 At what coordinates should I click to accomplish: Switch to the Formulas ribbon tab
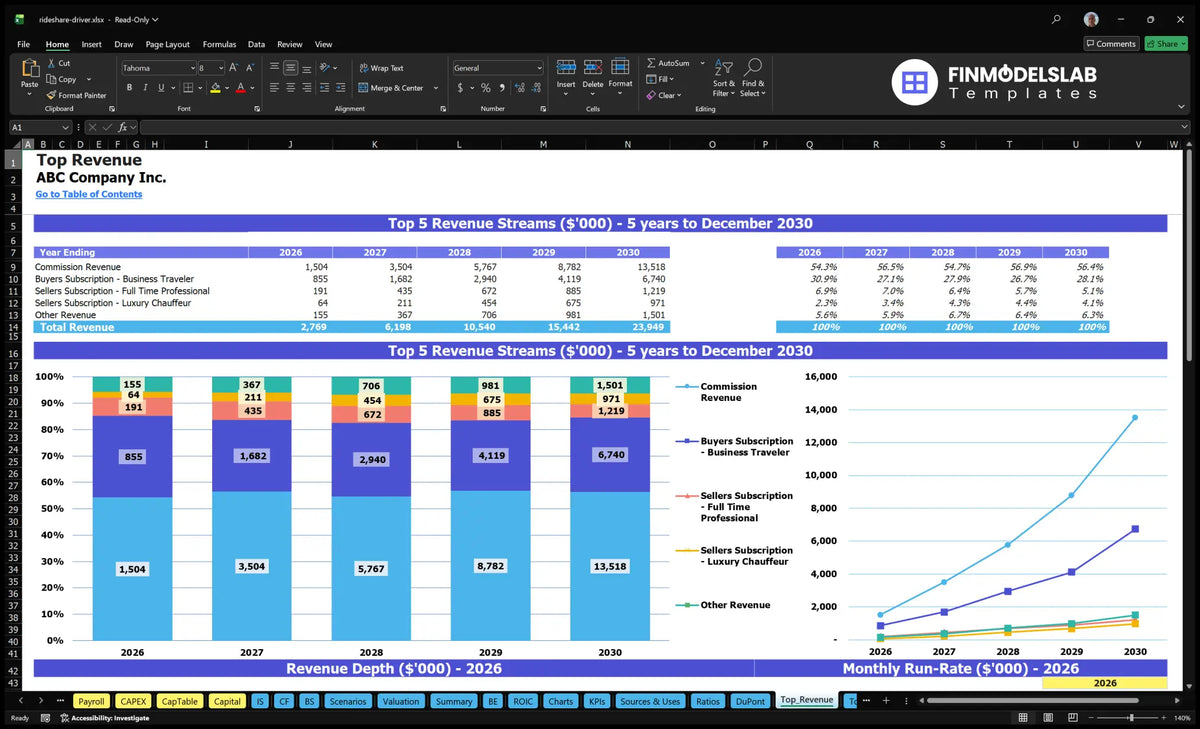tap(219, 44)
